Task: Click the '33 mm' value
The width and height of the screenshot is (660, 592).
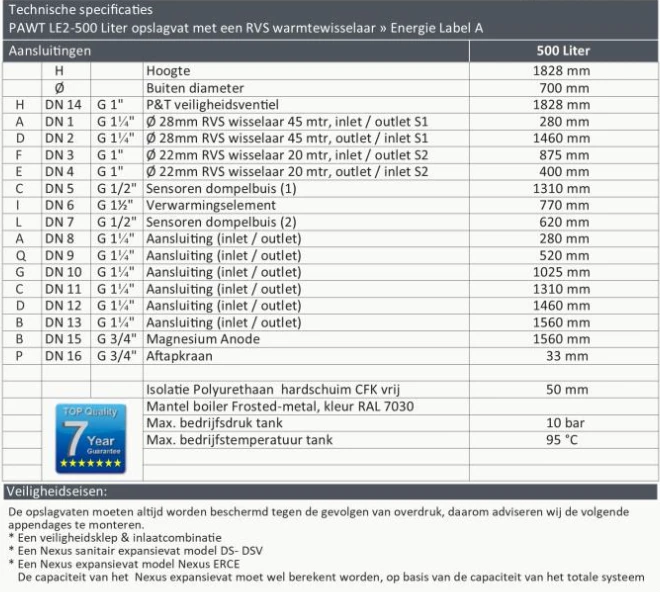Action: pyautogui.click(x=567, y=356)
